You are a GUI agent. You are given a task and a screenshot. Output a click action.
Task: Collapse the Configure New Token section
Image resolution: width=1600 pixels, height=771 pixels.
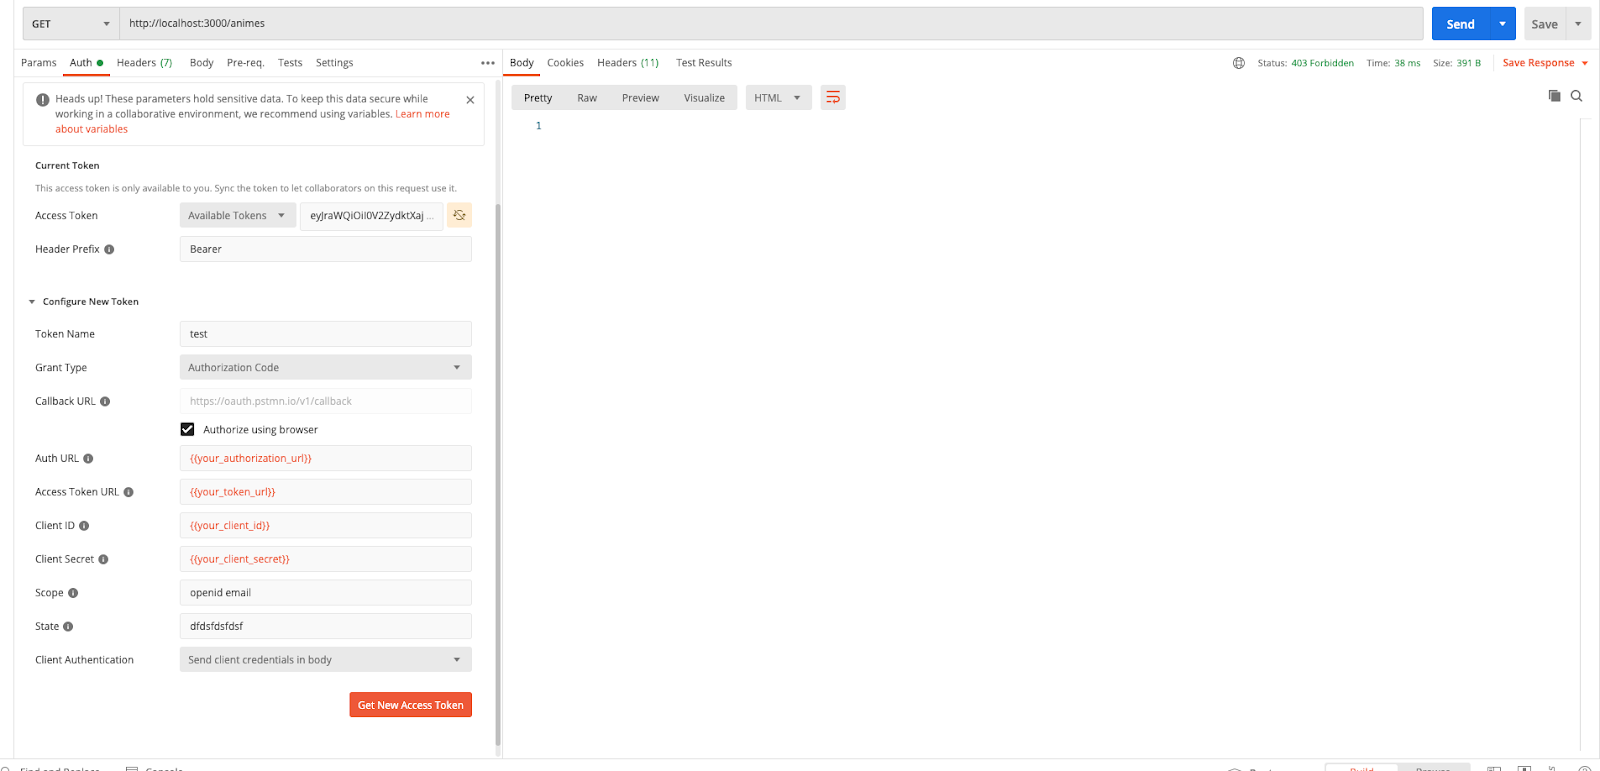[x=32, y=302]
